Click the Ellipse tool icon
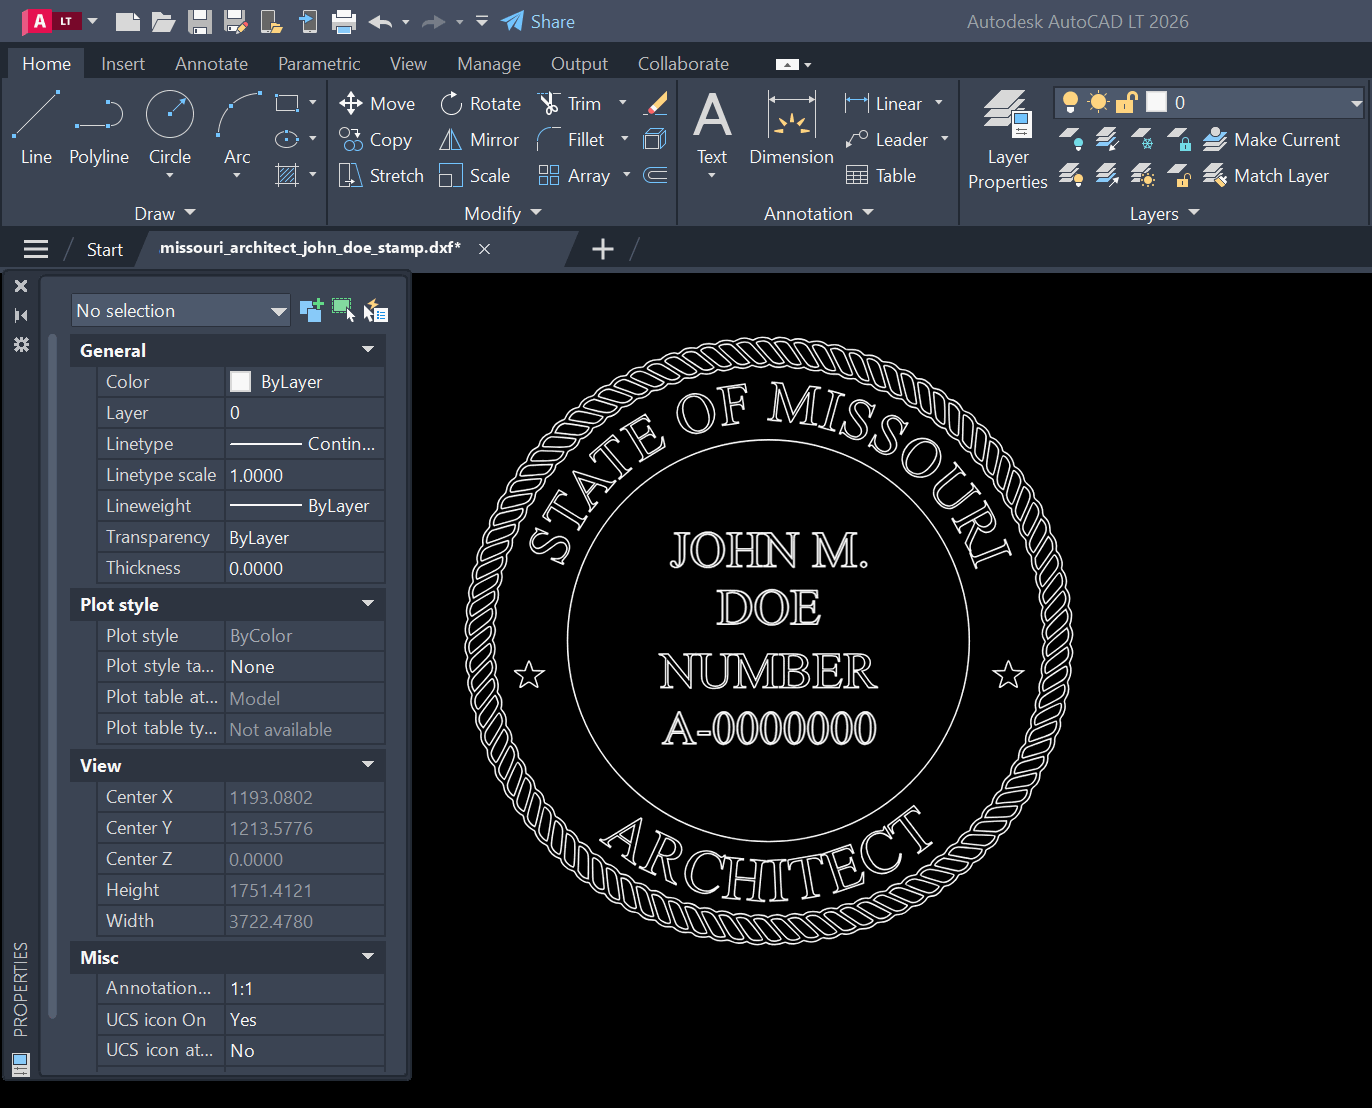 click(287, 139)
